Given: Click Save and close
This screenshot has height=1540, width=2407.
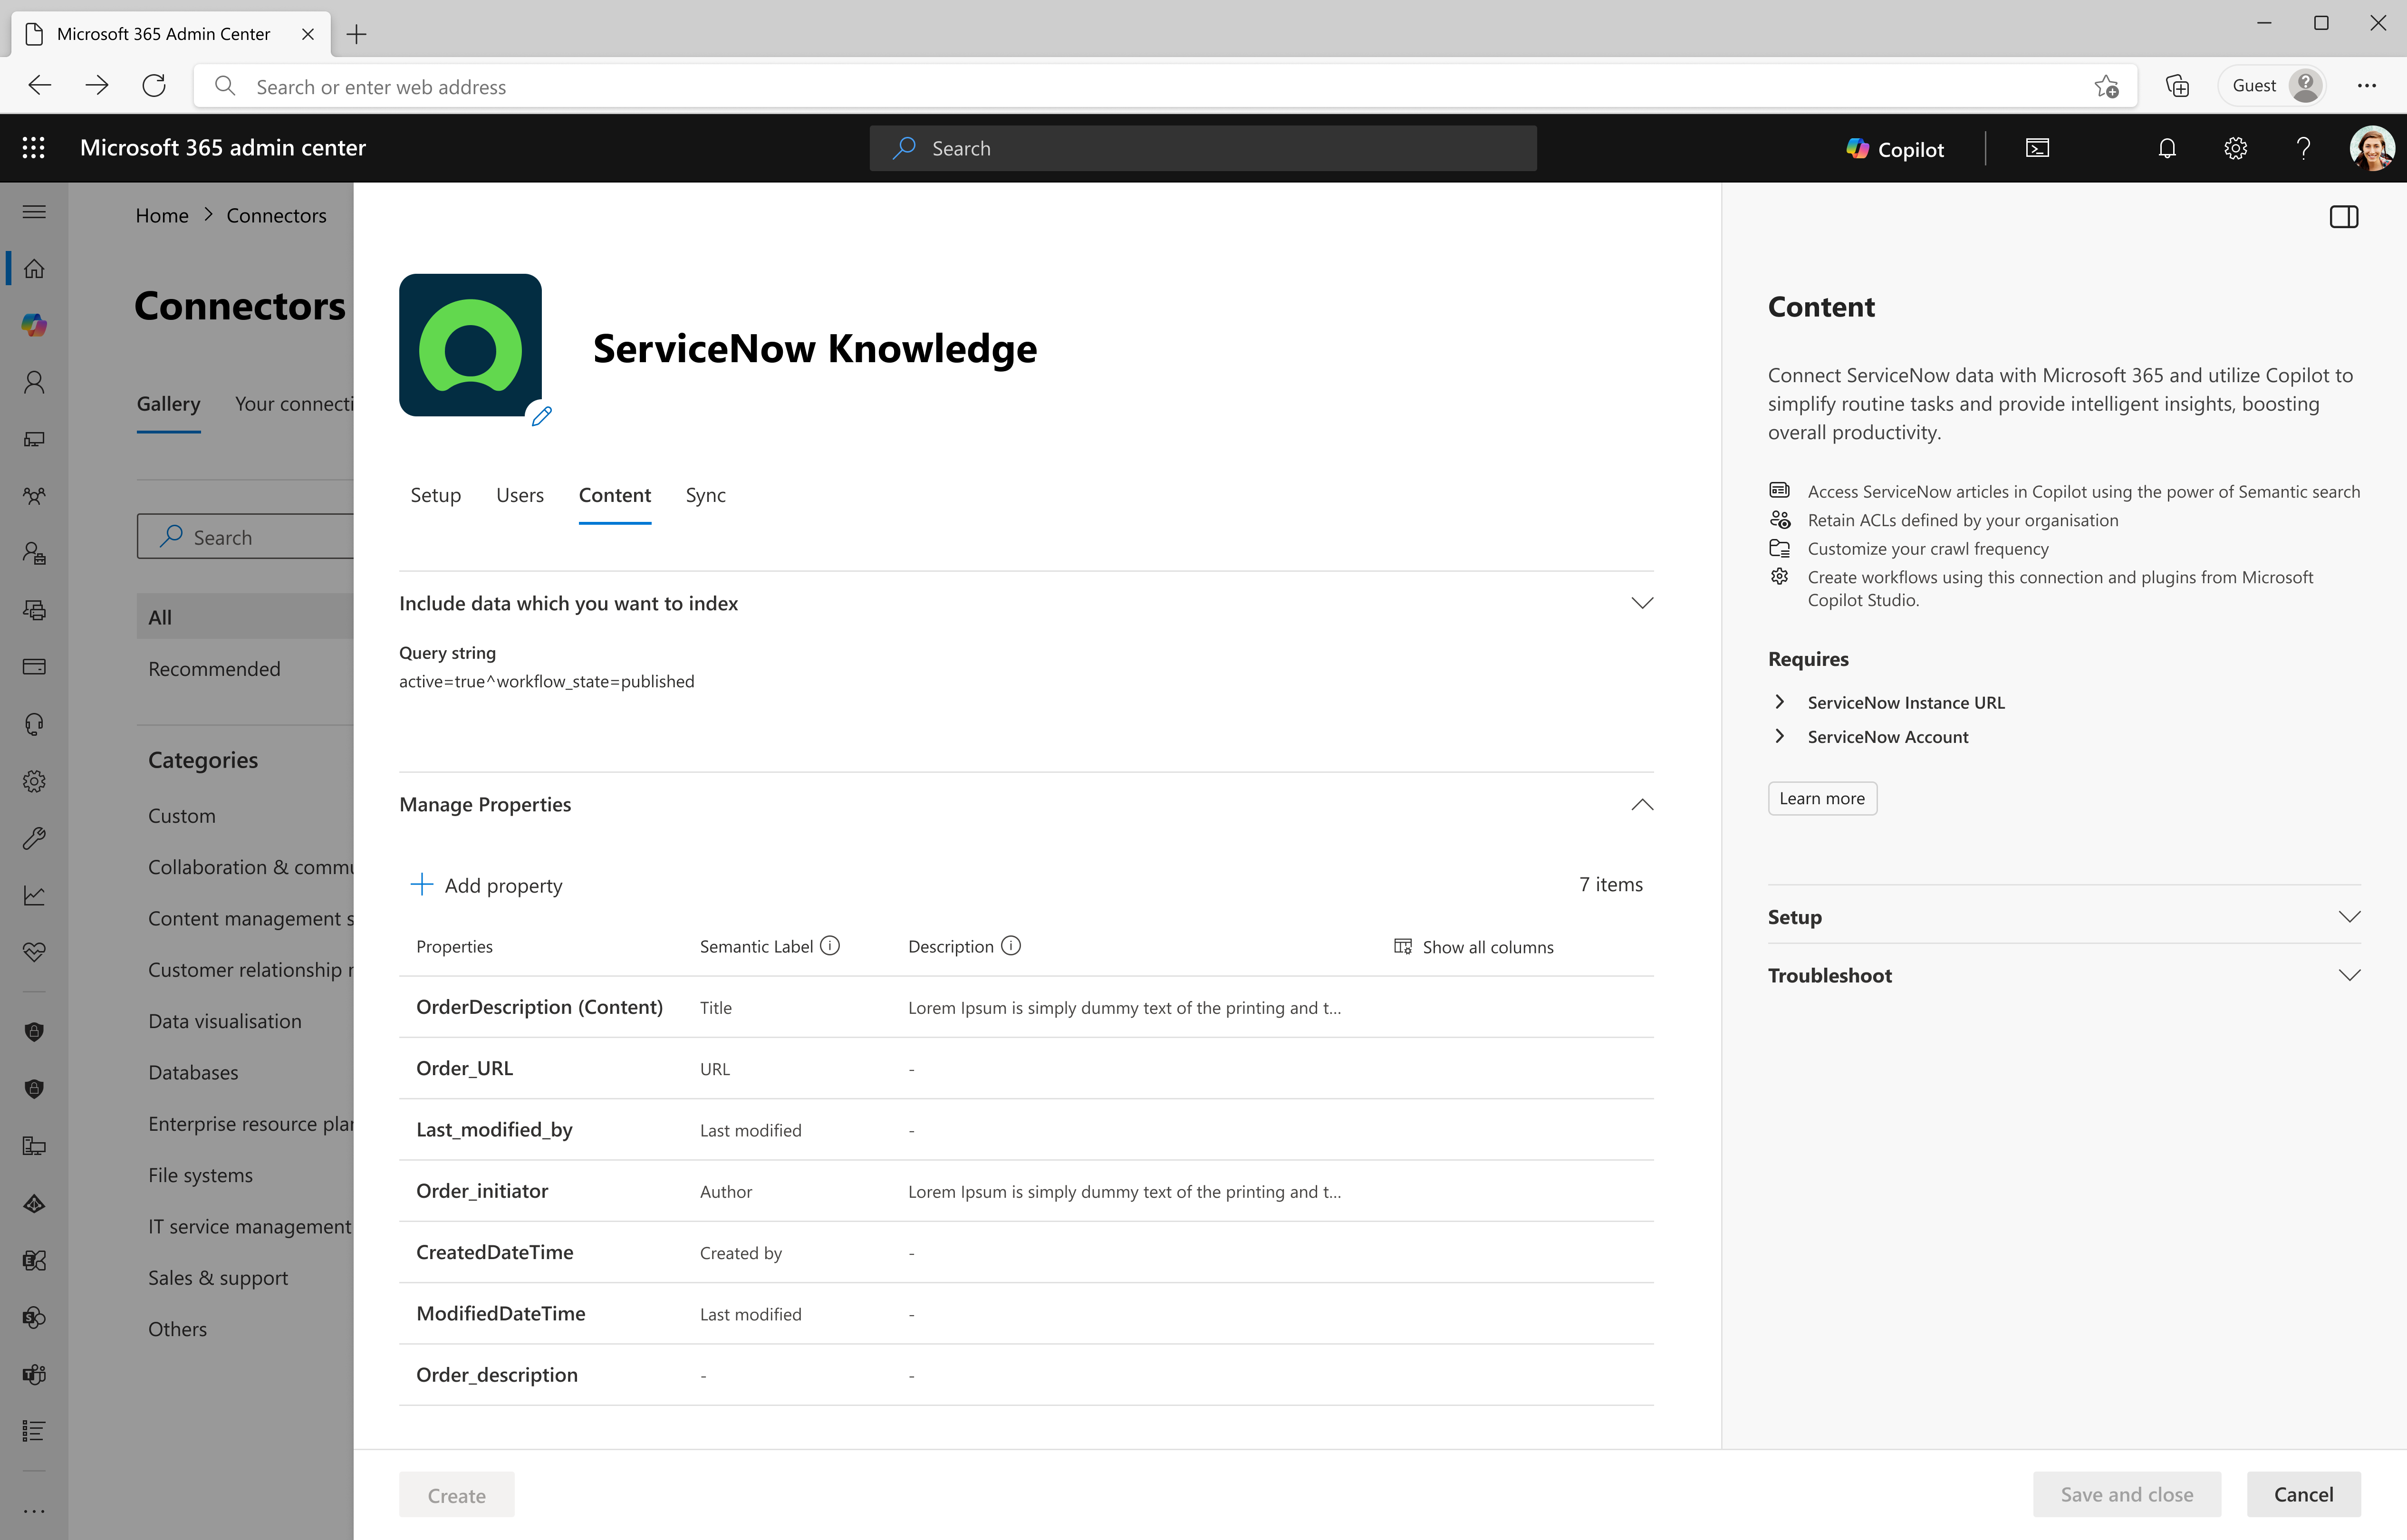Looking at the screenshot, I should tap(2126, 1494).
